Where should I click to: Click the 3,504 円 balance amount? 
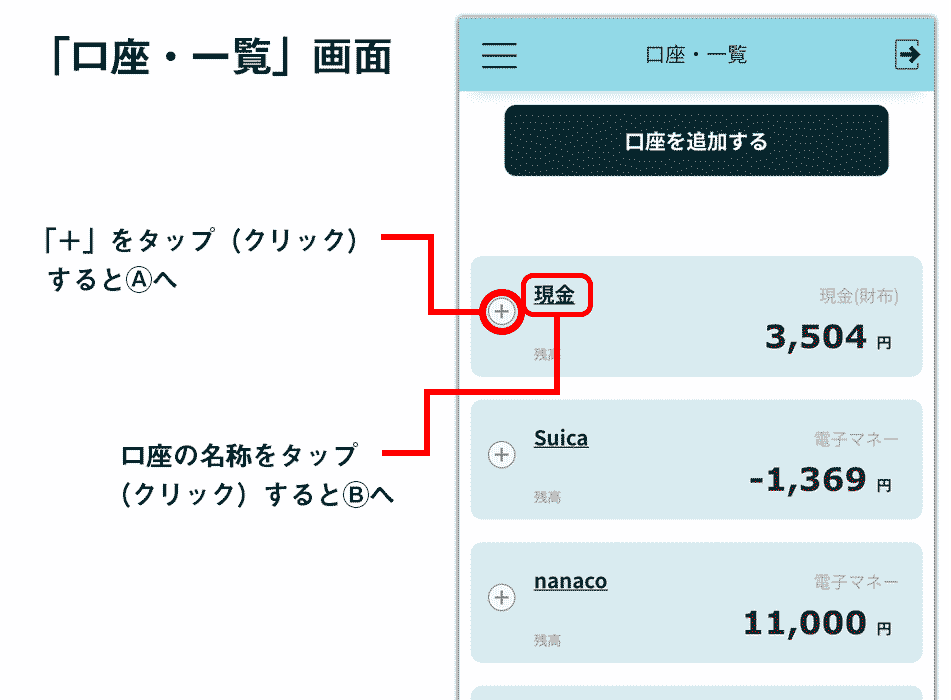(828, 338)
